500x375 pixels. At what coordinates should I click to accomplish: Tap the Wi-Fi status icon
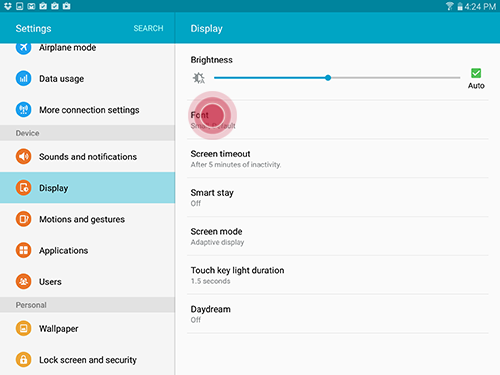tap(449, 6)
